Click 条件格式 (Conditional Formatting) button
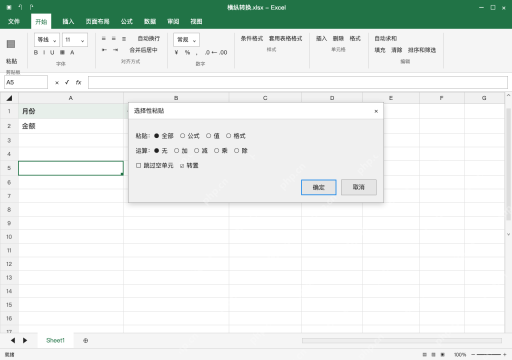 [252, 39]
